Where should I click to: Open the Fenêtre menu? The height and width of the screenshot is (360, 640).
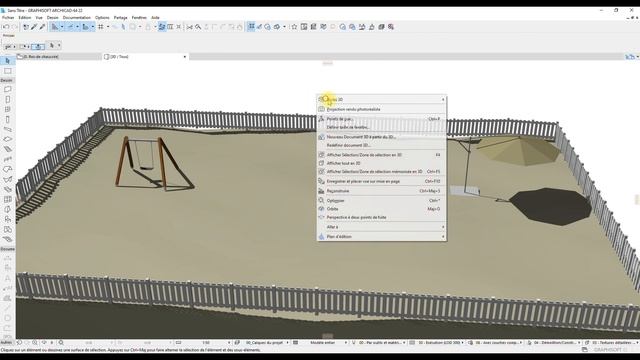tap(139, 18)
